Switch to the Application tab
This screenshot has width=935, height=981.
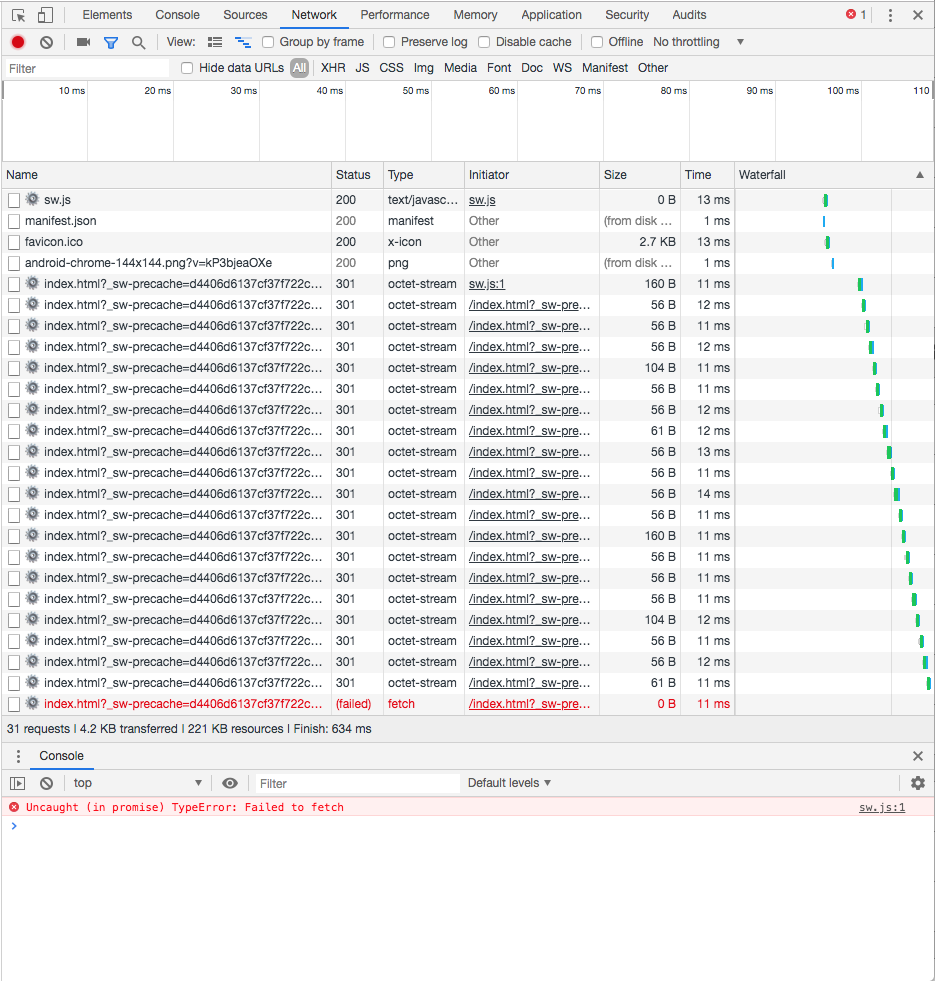551,14
